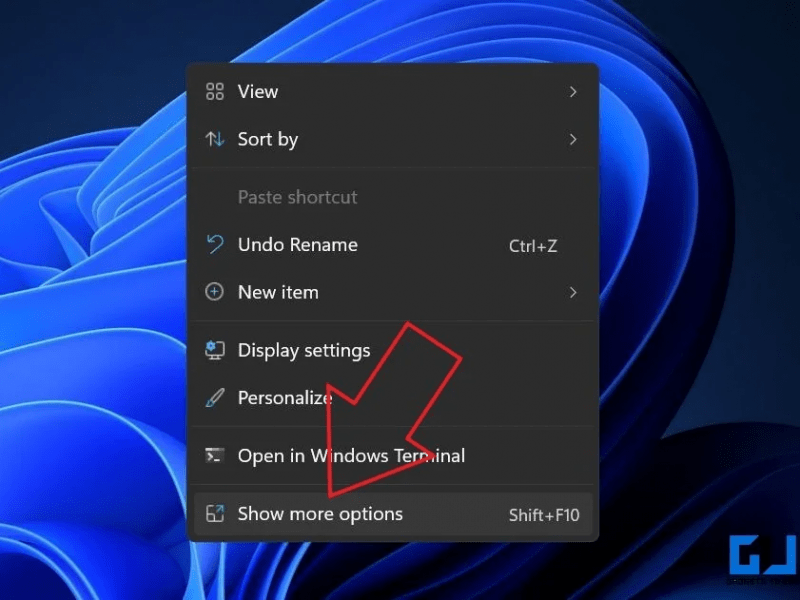Click the Undo Rename curved-arrow icon
This screenshot has width=800, height=600.
tap(214, 245)
